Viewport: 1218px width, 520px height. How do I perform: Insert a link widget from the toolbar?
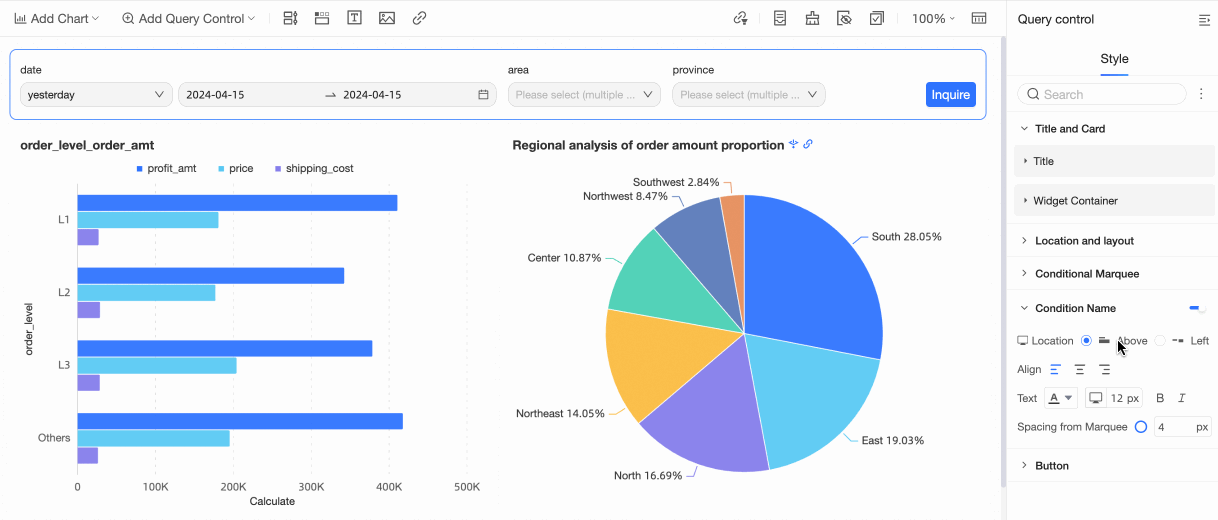pyautogui.click(x=420, y=18)
